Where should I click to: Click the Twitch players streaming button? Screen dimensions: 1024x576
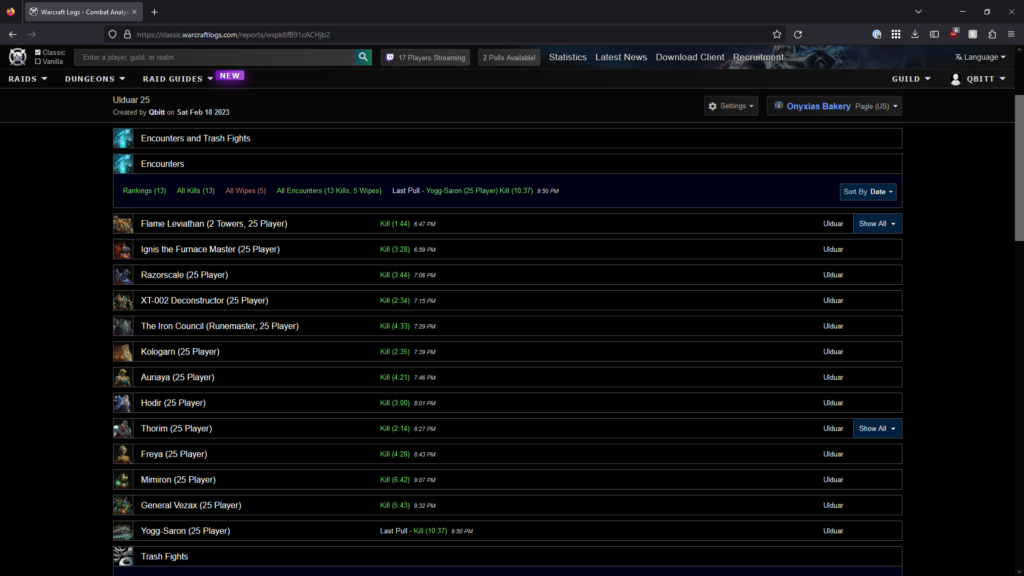tap(426, 58)
